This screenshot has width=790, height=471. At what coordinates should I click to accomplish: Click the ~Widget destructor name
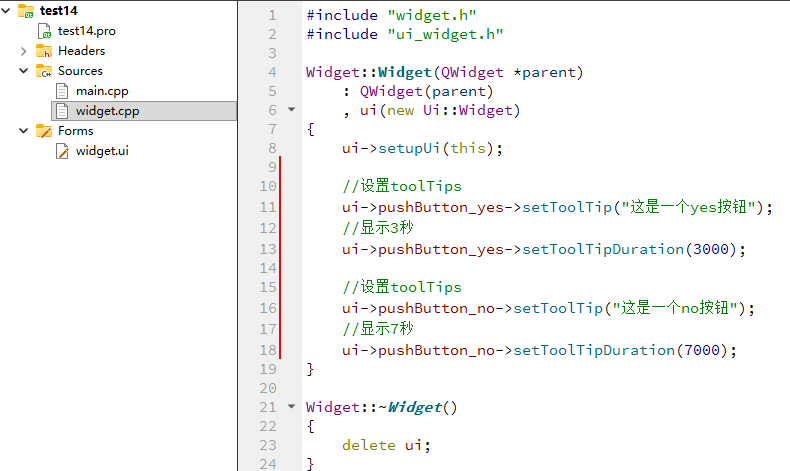click(410, 407)
